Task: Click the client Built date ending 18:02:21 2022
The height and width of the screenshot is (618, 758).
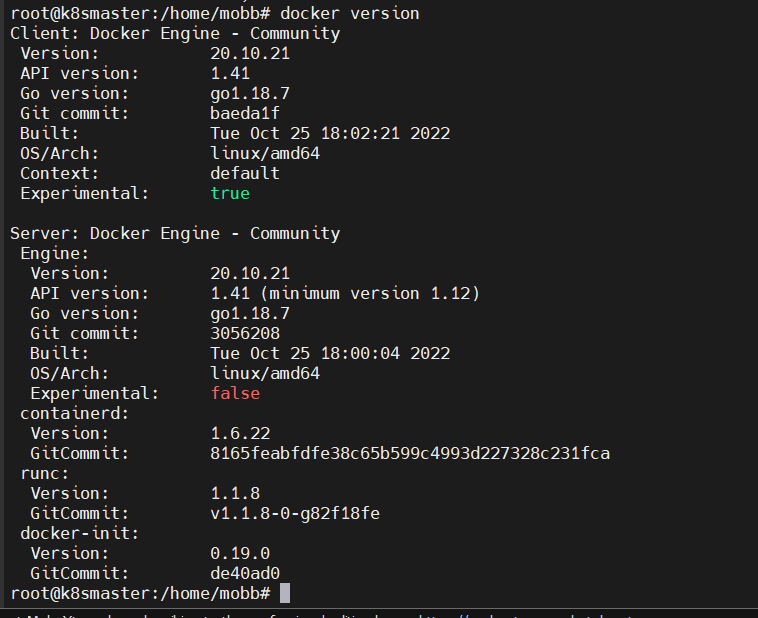Action: (330, 133)
